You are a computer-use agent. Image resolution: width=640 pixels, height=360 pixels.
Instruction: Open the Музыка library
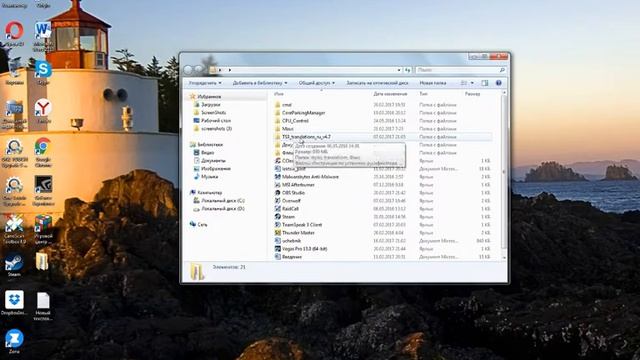tap(209, 177)
